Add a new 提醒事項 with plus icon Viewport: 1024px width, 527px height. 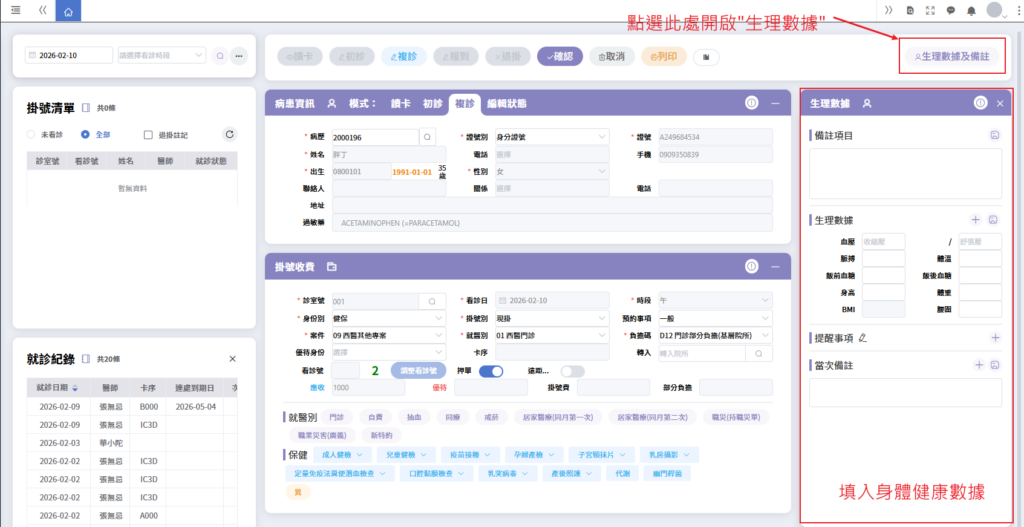995,338
